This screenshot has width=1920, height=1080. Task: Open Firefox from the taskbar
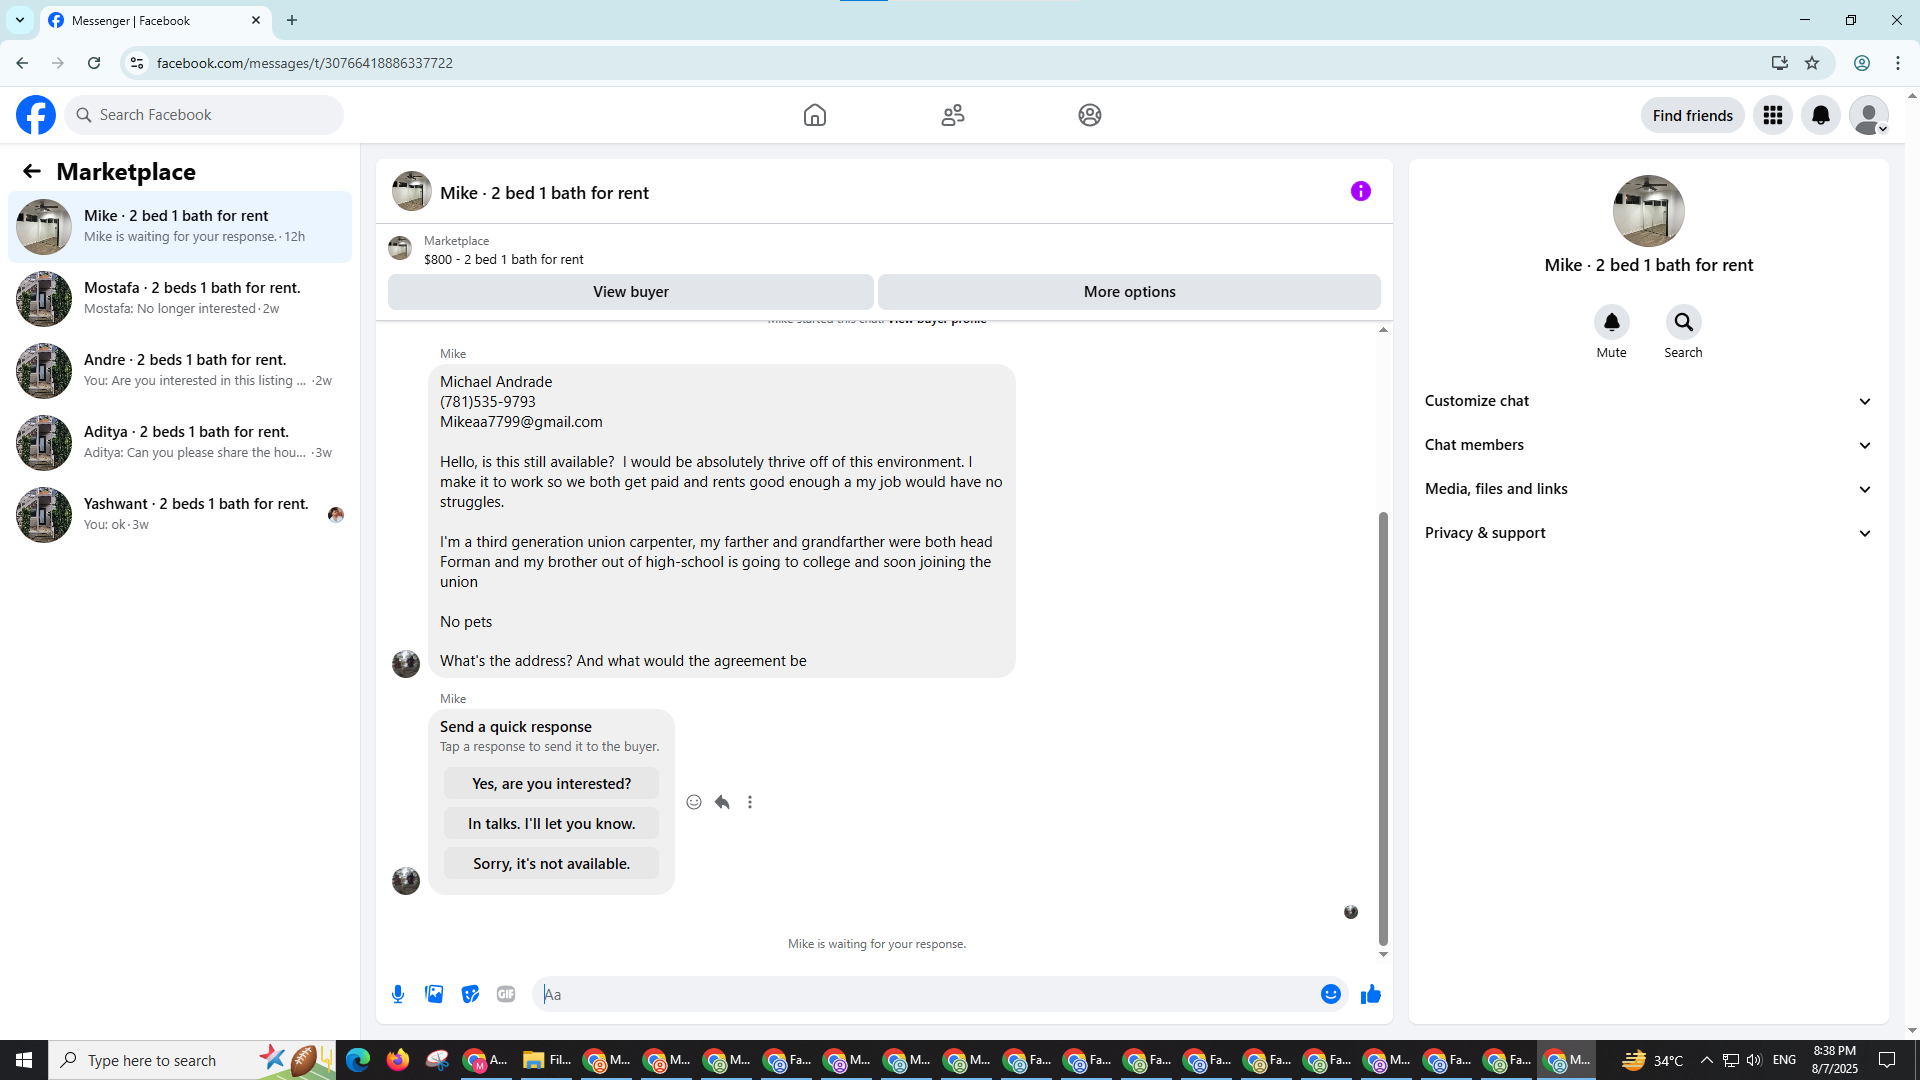pyautogui.click(x=397, y=1060)
